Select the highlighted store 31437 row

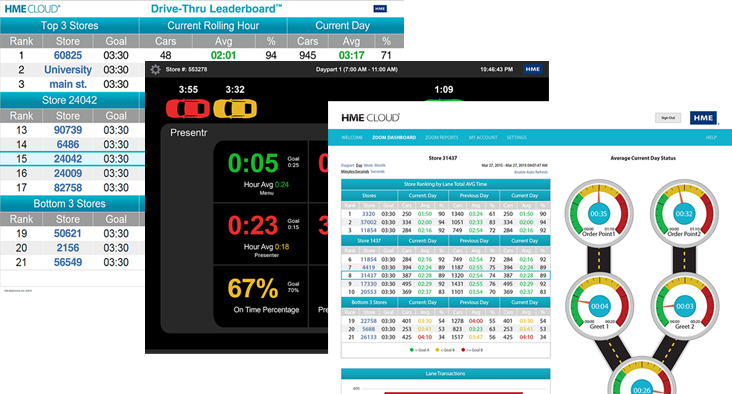445,275
